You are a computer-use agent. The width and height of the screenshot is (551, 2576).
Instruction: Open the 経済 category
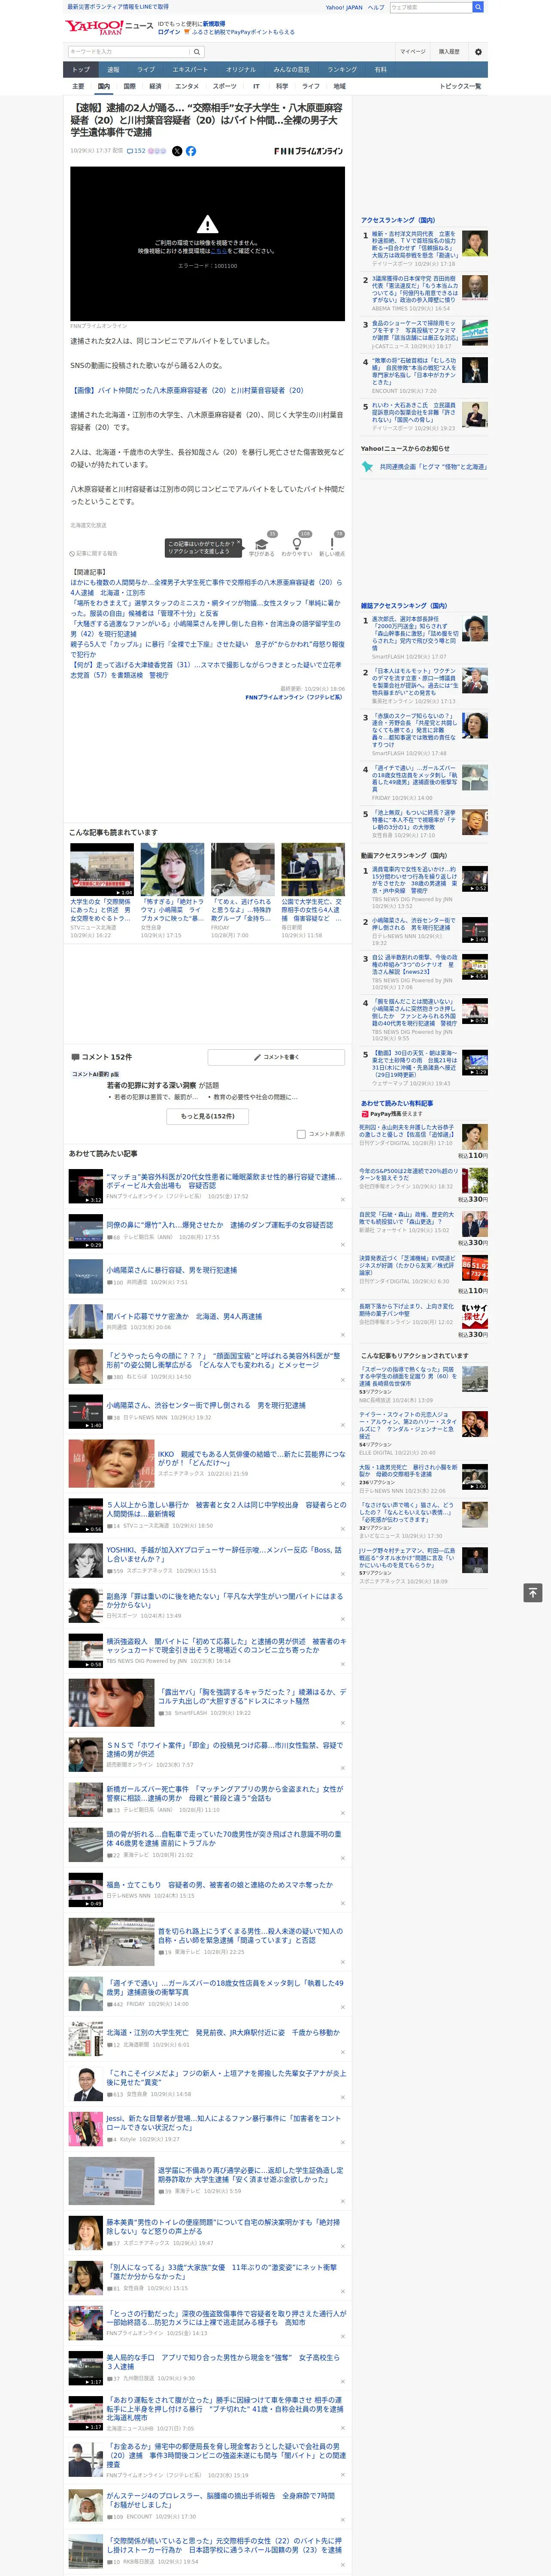coord(155,86)
